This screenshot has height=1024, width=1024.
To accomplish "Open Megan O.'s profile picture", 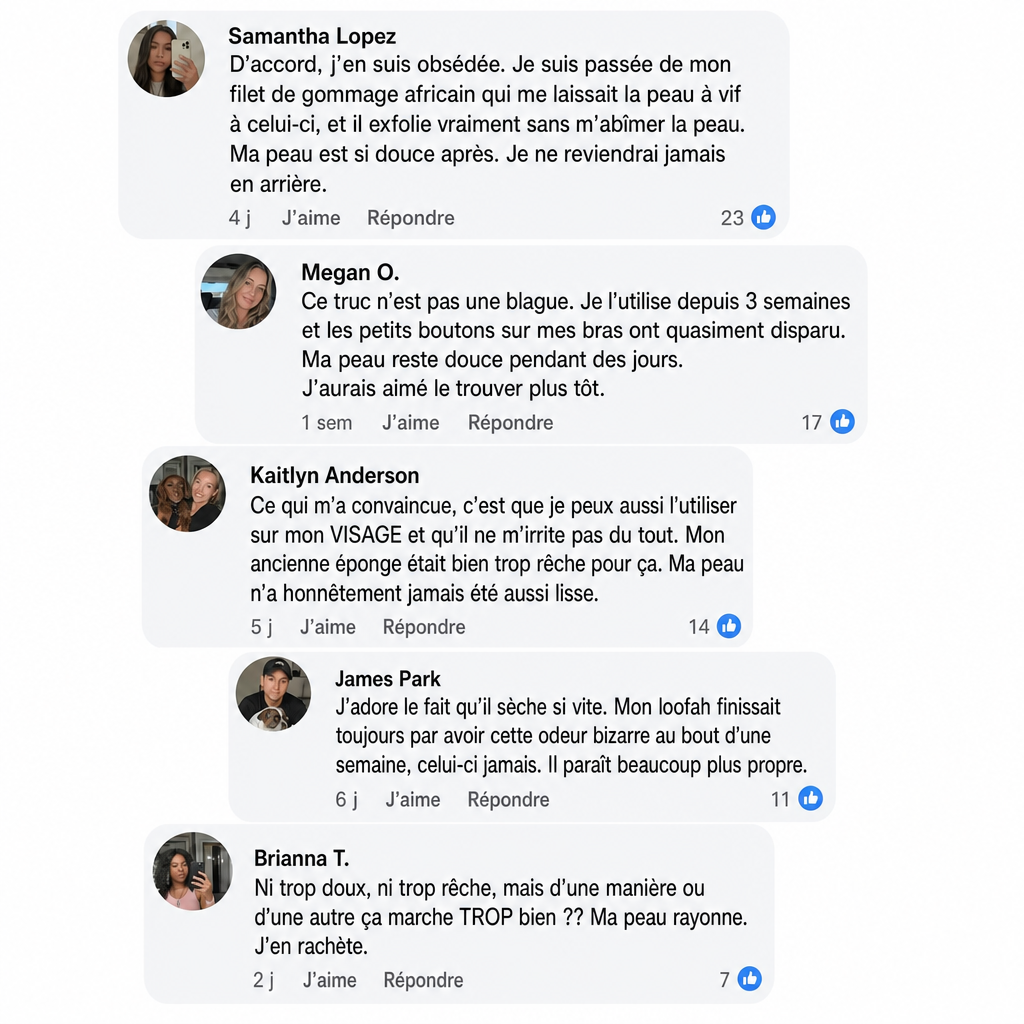I will click(x=238, y=291).
